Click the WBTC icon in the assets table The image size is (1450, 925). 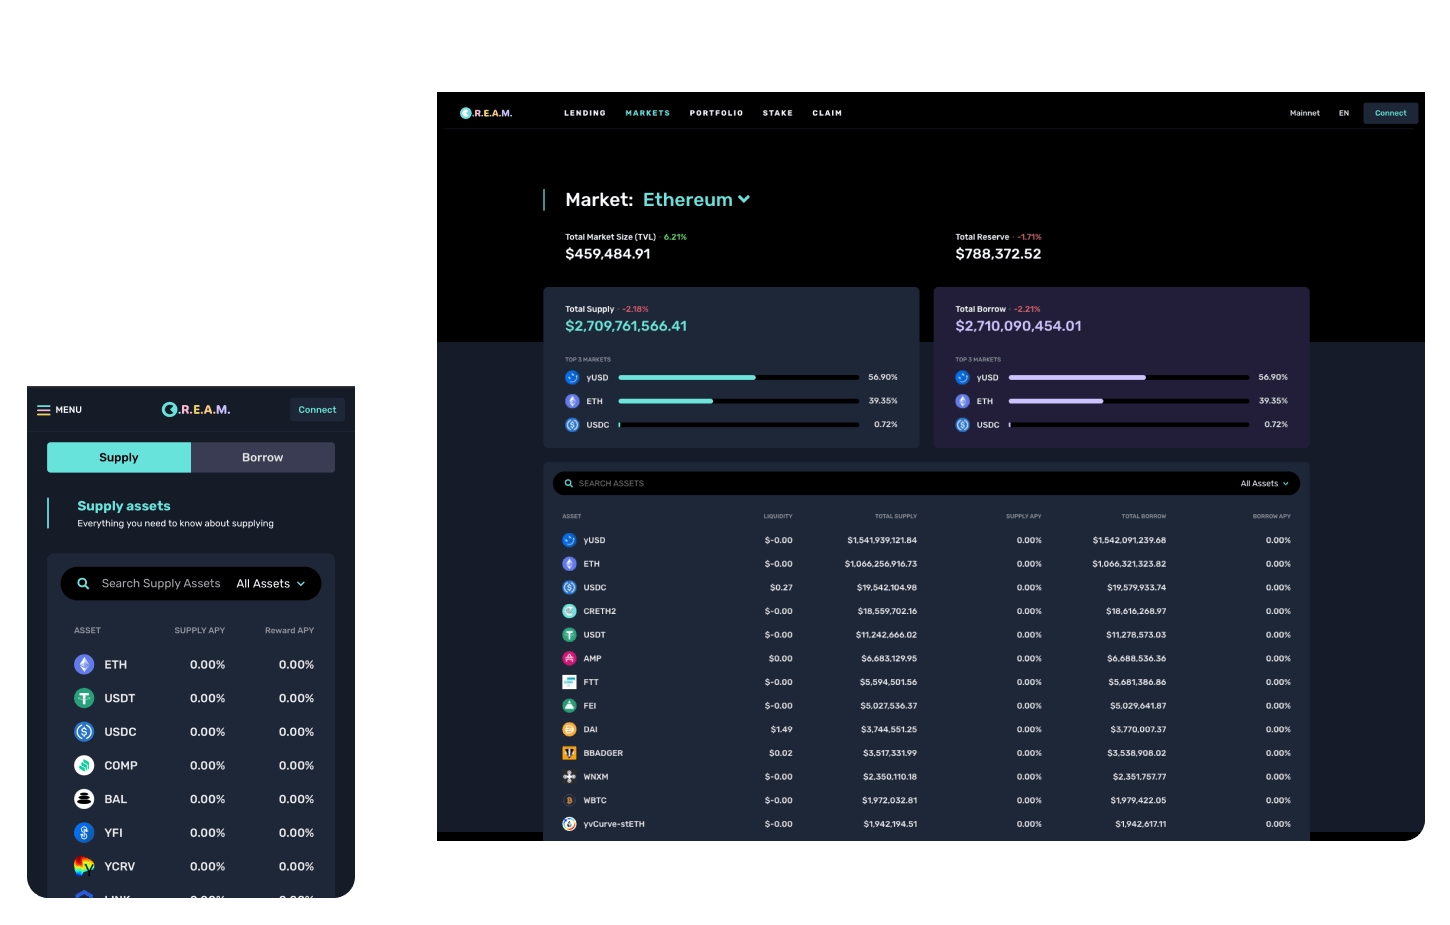point(569,801)
